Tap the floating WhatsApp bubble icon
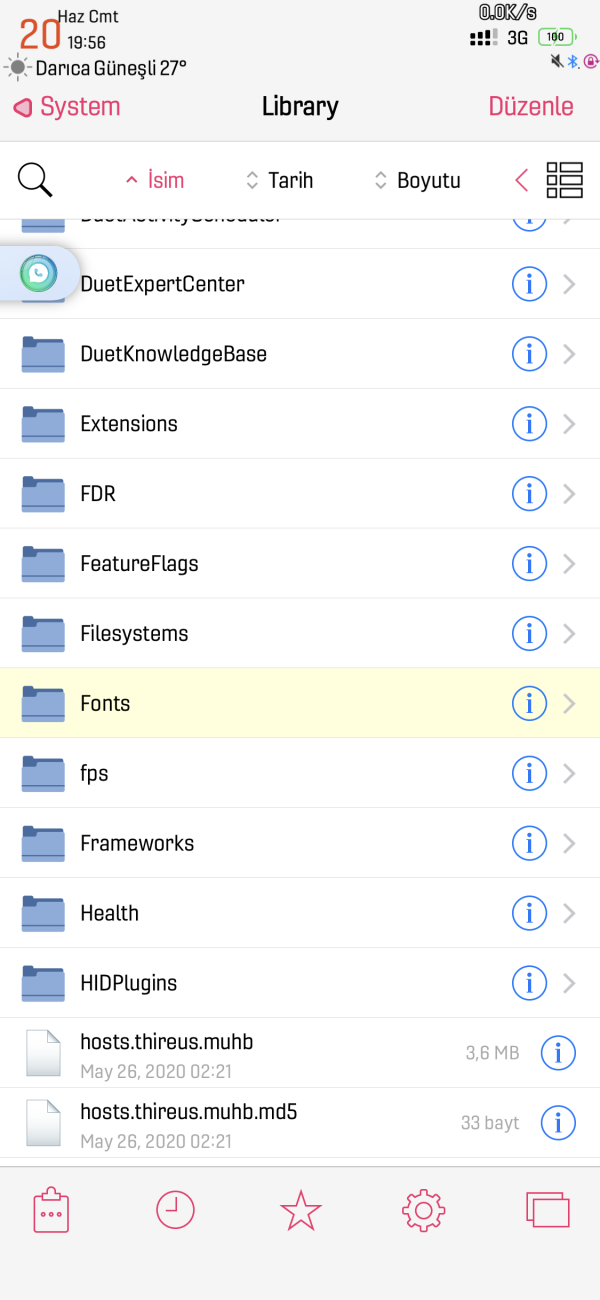 tap(38, 273)
